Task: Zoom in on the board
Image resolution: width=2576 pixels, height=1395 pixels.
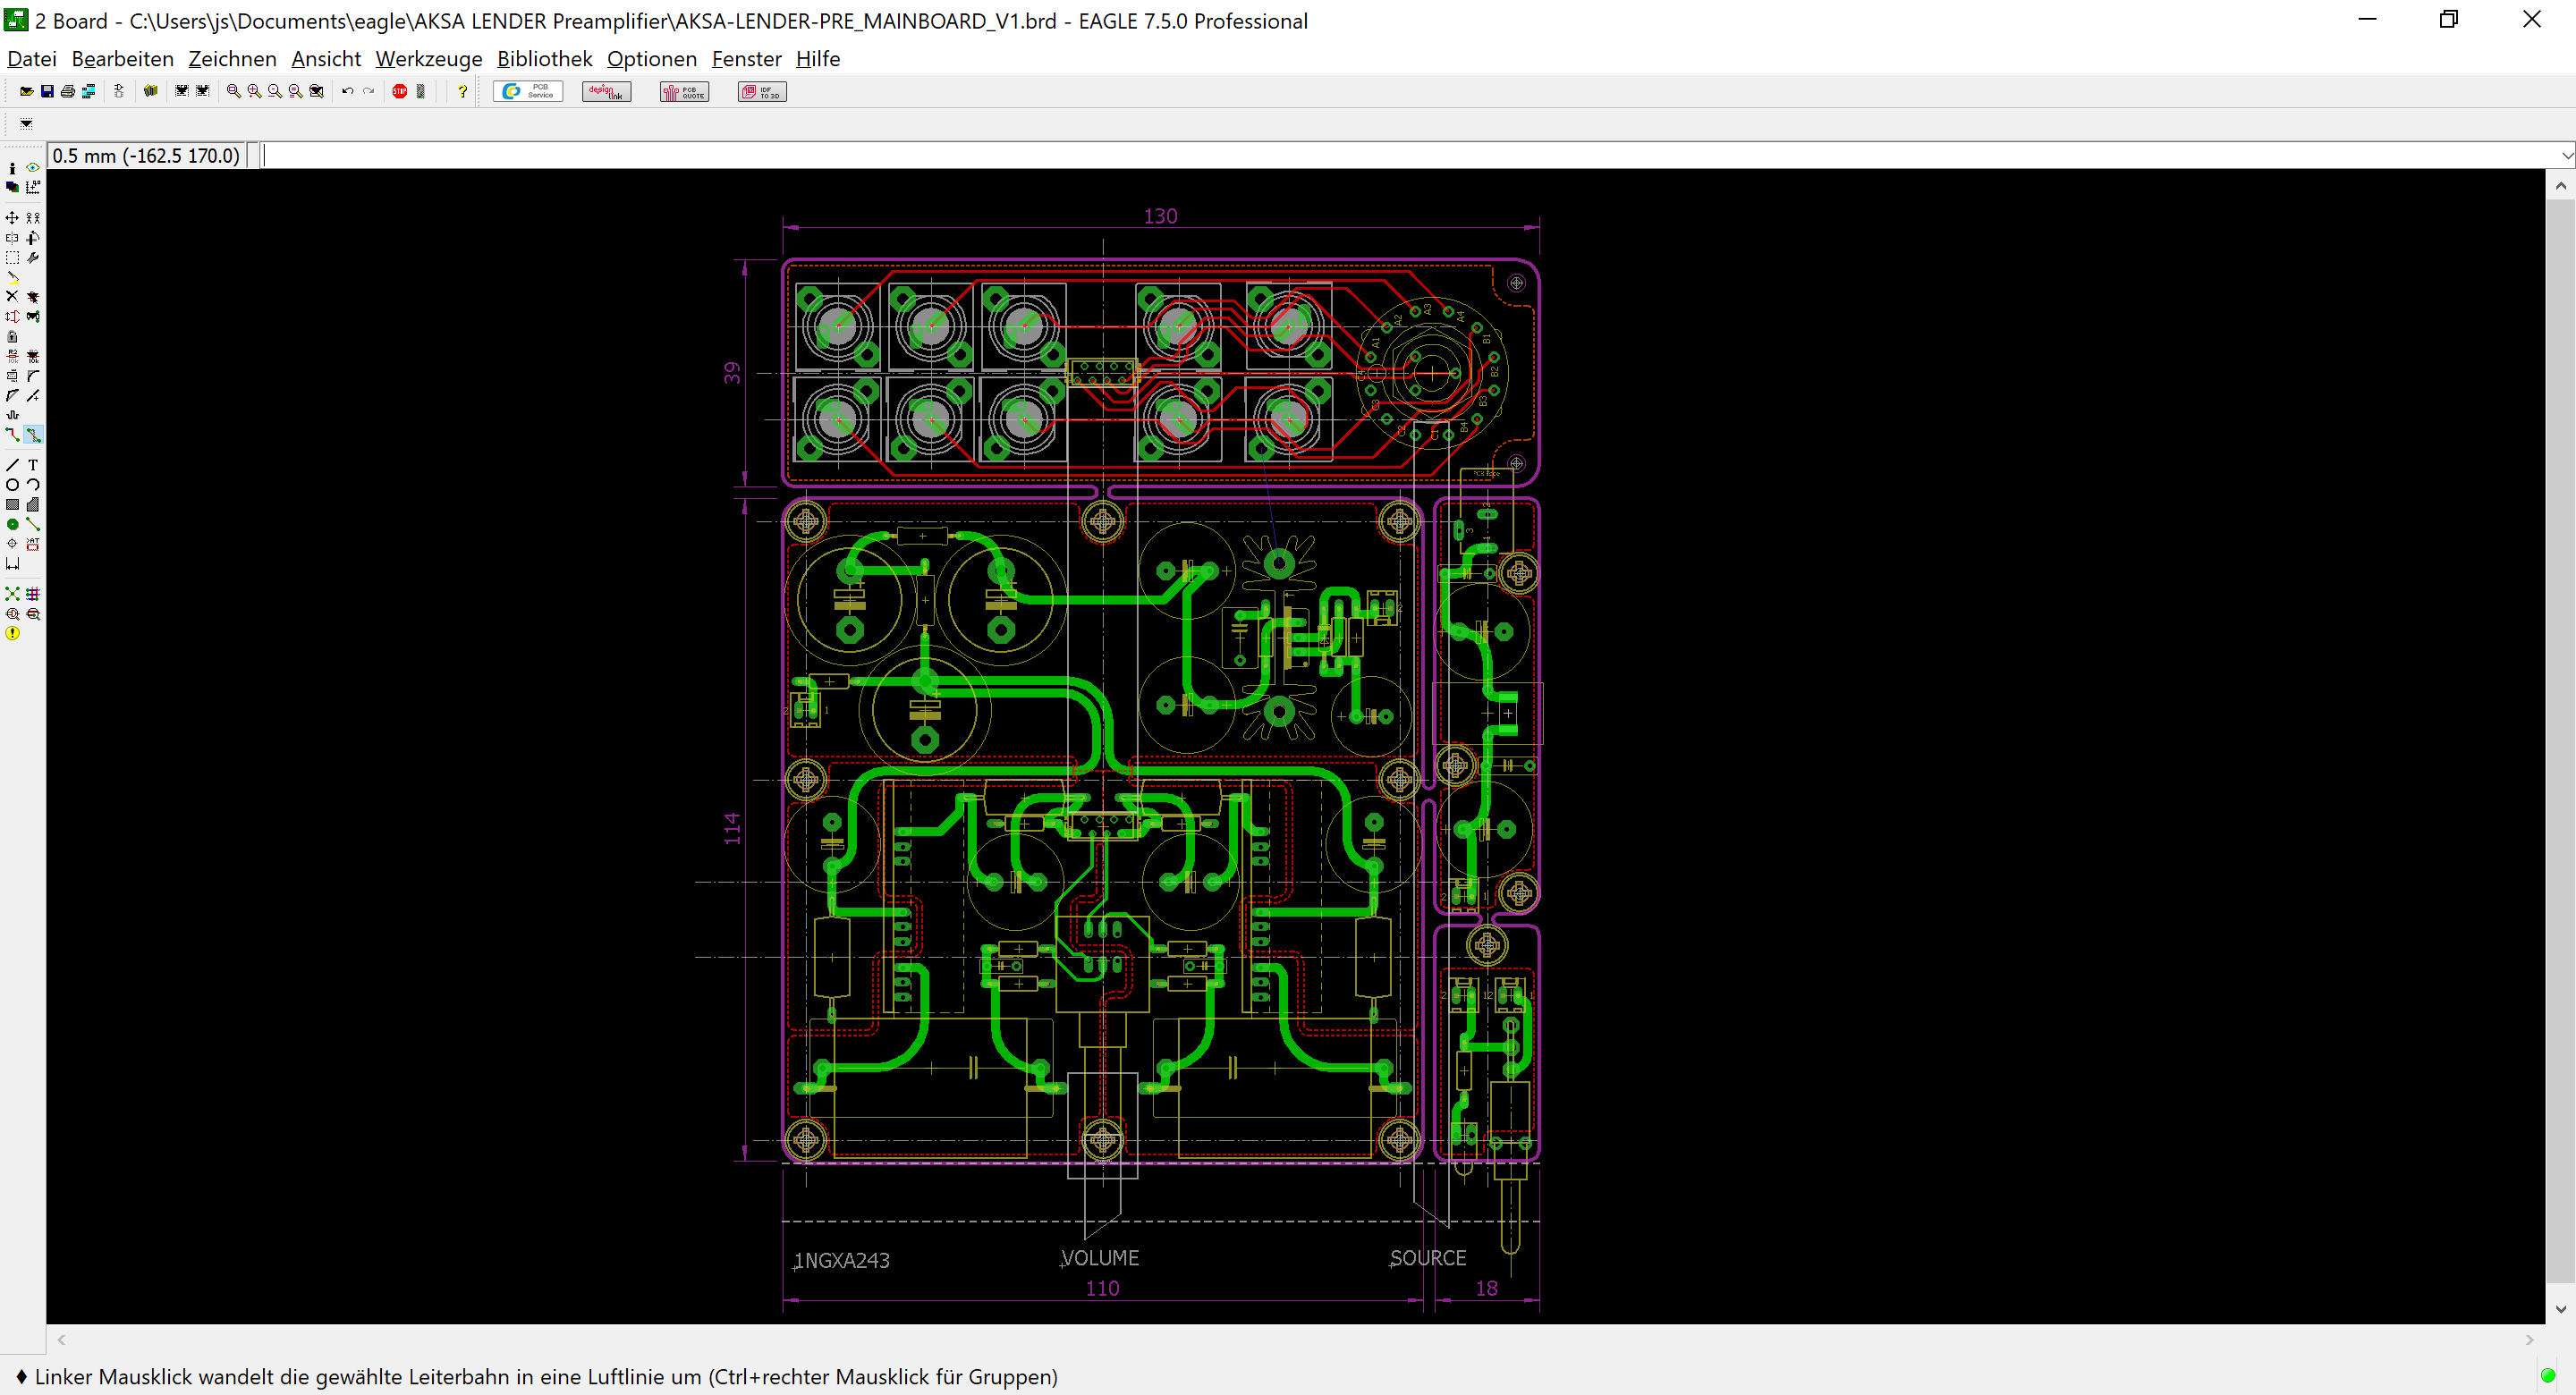Action: pyautogui.click(x=254, y=91)
